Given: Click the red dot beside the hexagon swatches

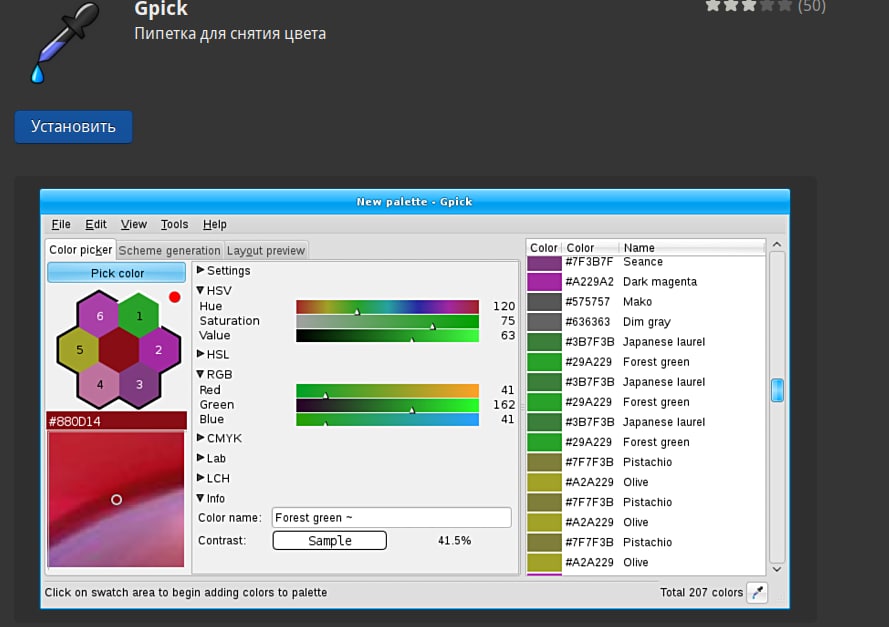Looking at the screenshot, I should tap(175, 297).
